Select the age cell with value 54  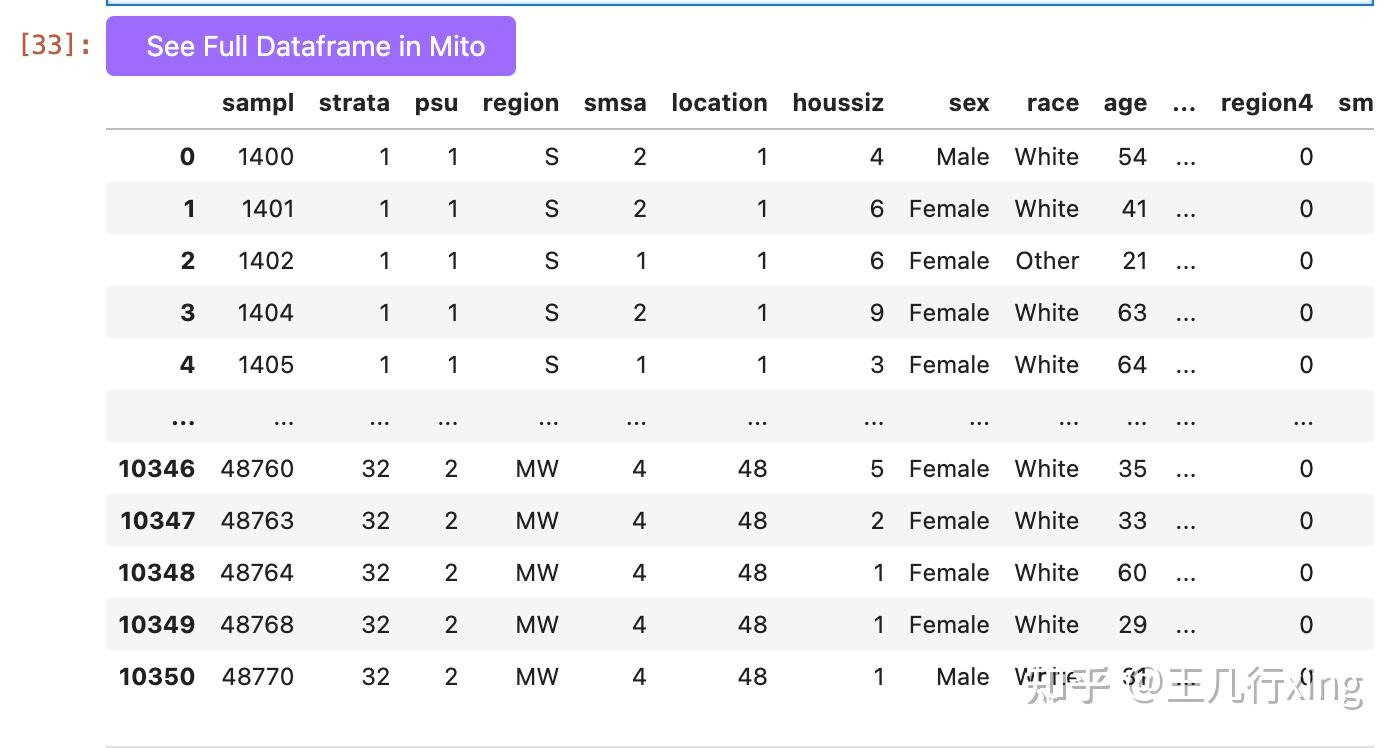tap(1132, 157)
